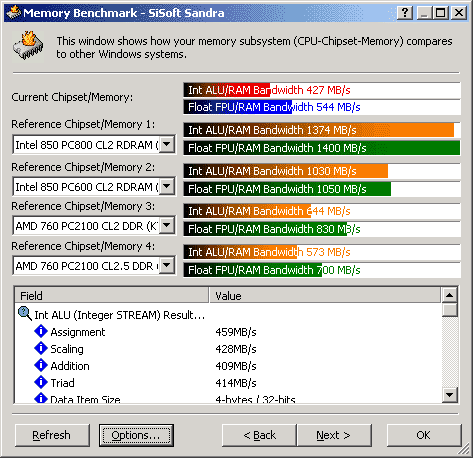Click the flaming memory chip icon
The image size is (473, 458).
pos(28,46)
